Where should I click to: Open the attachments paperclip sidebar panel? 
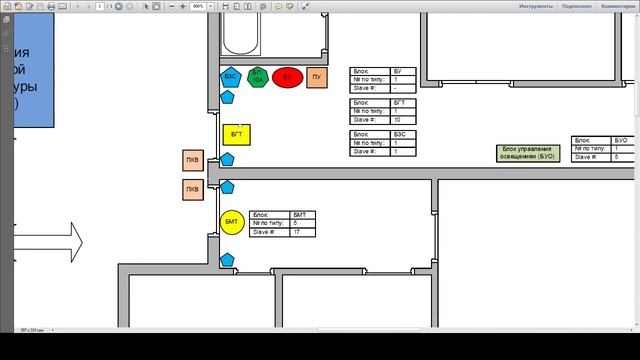pos(7,34)
